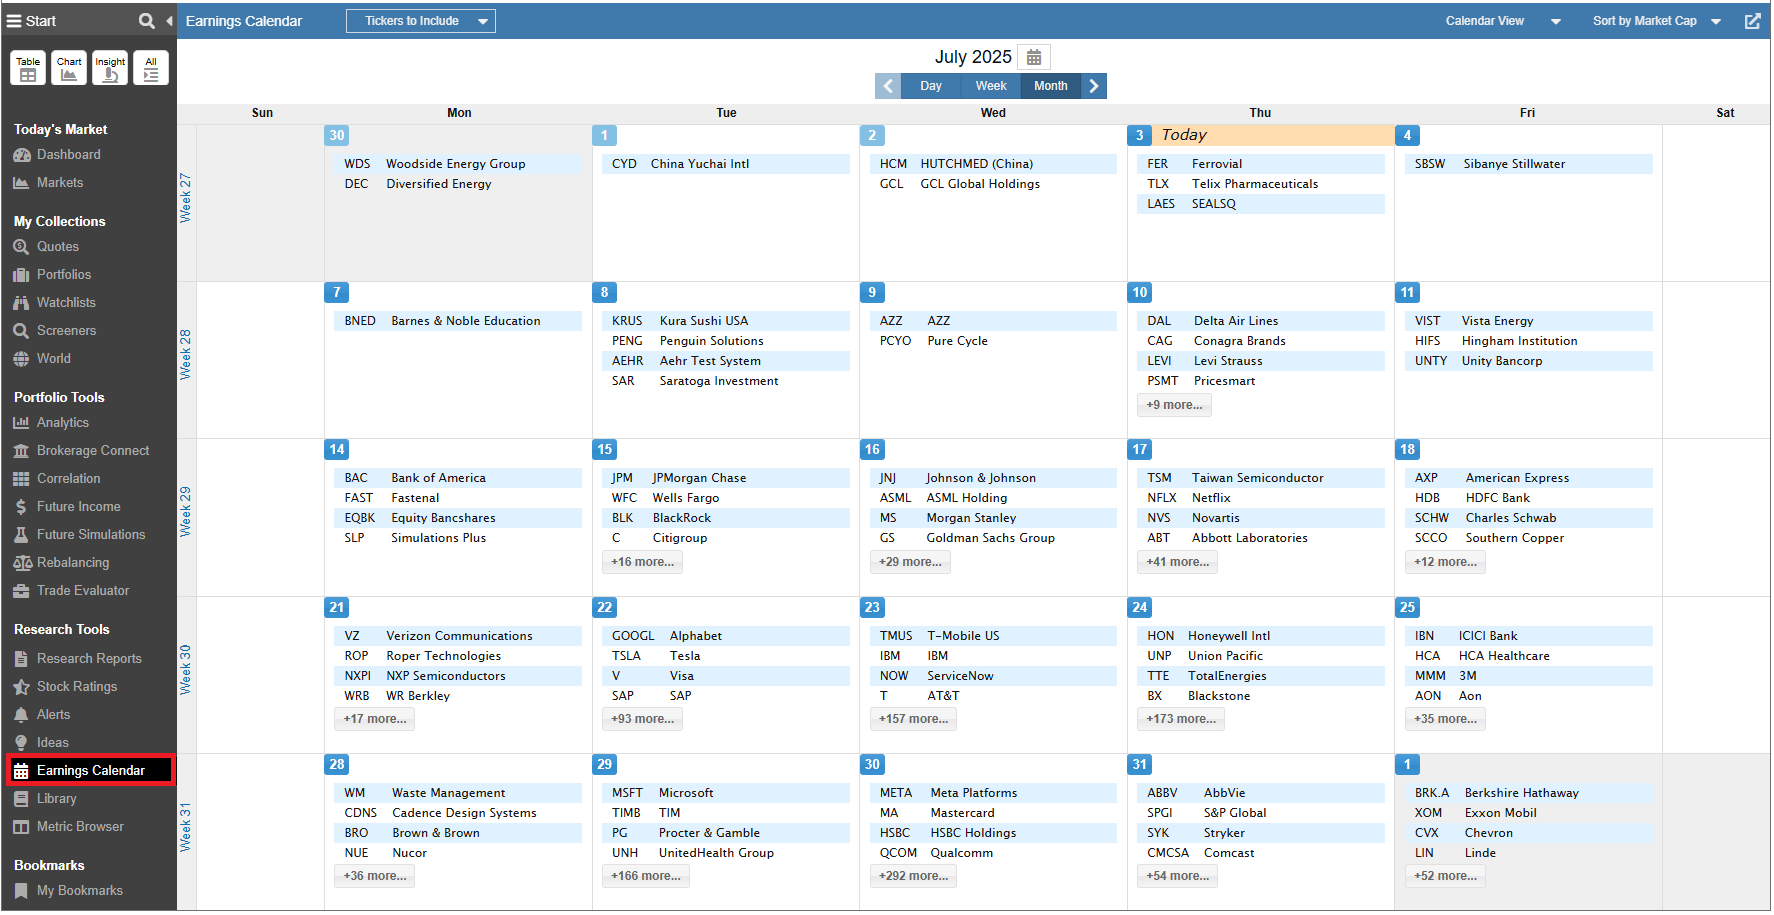Open the calendar date picker icon
This screenshot has width=1774, height=915.
click(1034, 58)
